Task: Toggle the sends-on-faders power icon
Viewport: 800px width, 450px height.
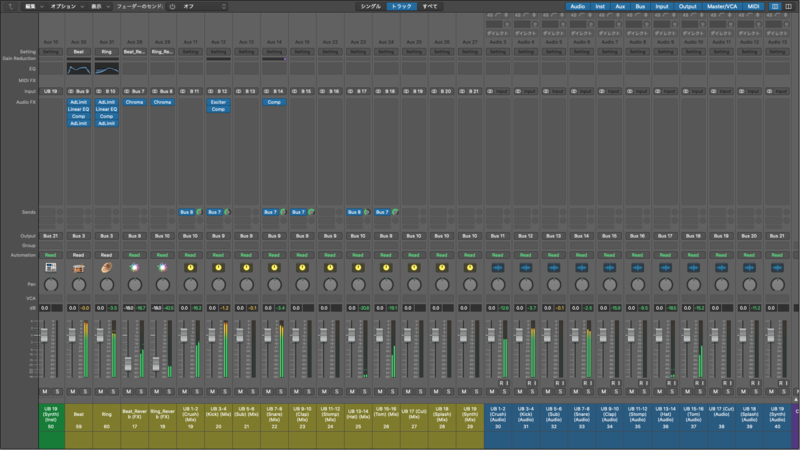Action: [x=172, y=7]
